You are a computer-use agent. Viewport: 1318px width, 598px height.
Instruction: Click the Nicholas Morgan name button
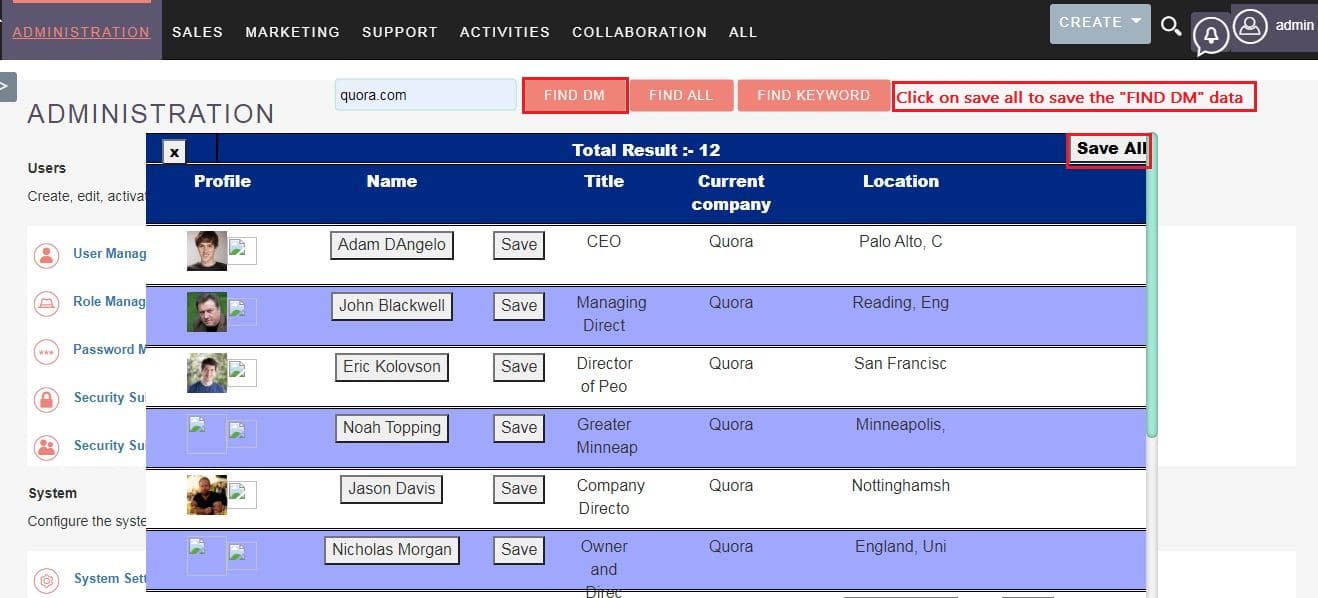(x=392, y=550)
